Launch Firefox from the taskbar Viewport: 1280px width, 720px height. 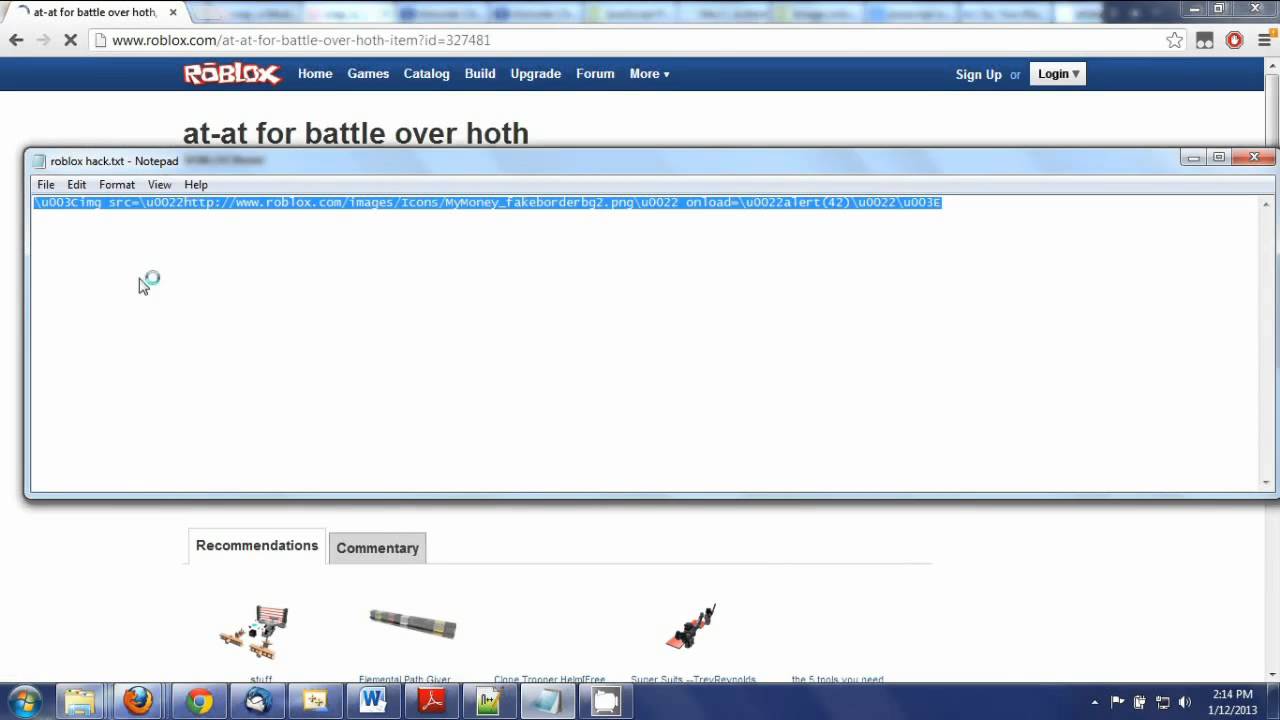point(138,701)
